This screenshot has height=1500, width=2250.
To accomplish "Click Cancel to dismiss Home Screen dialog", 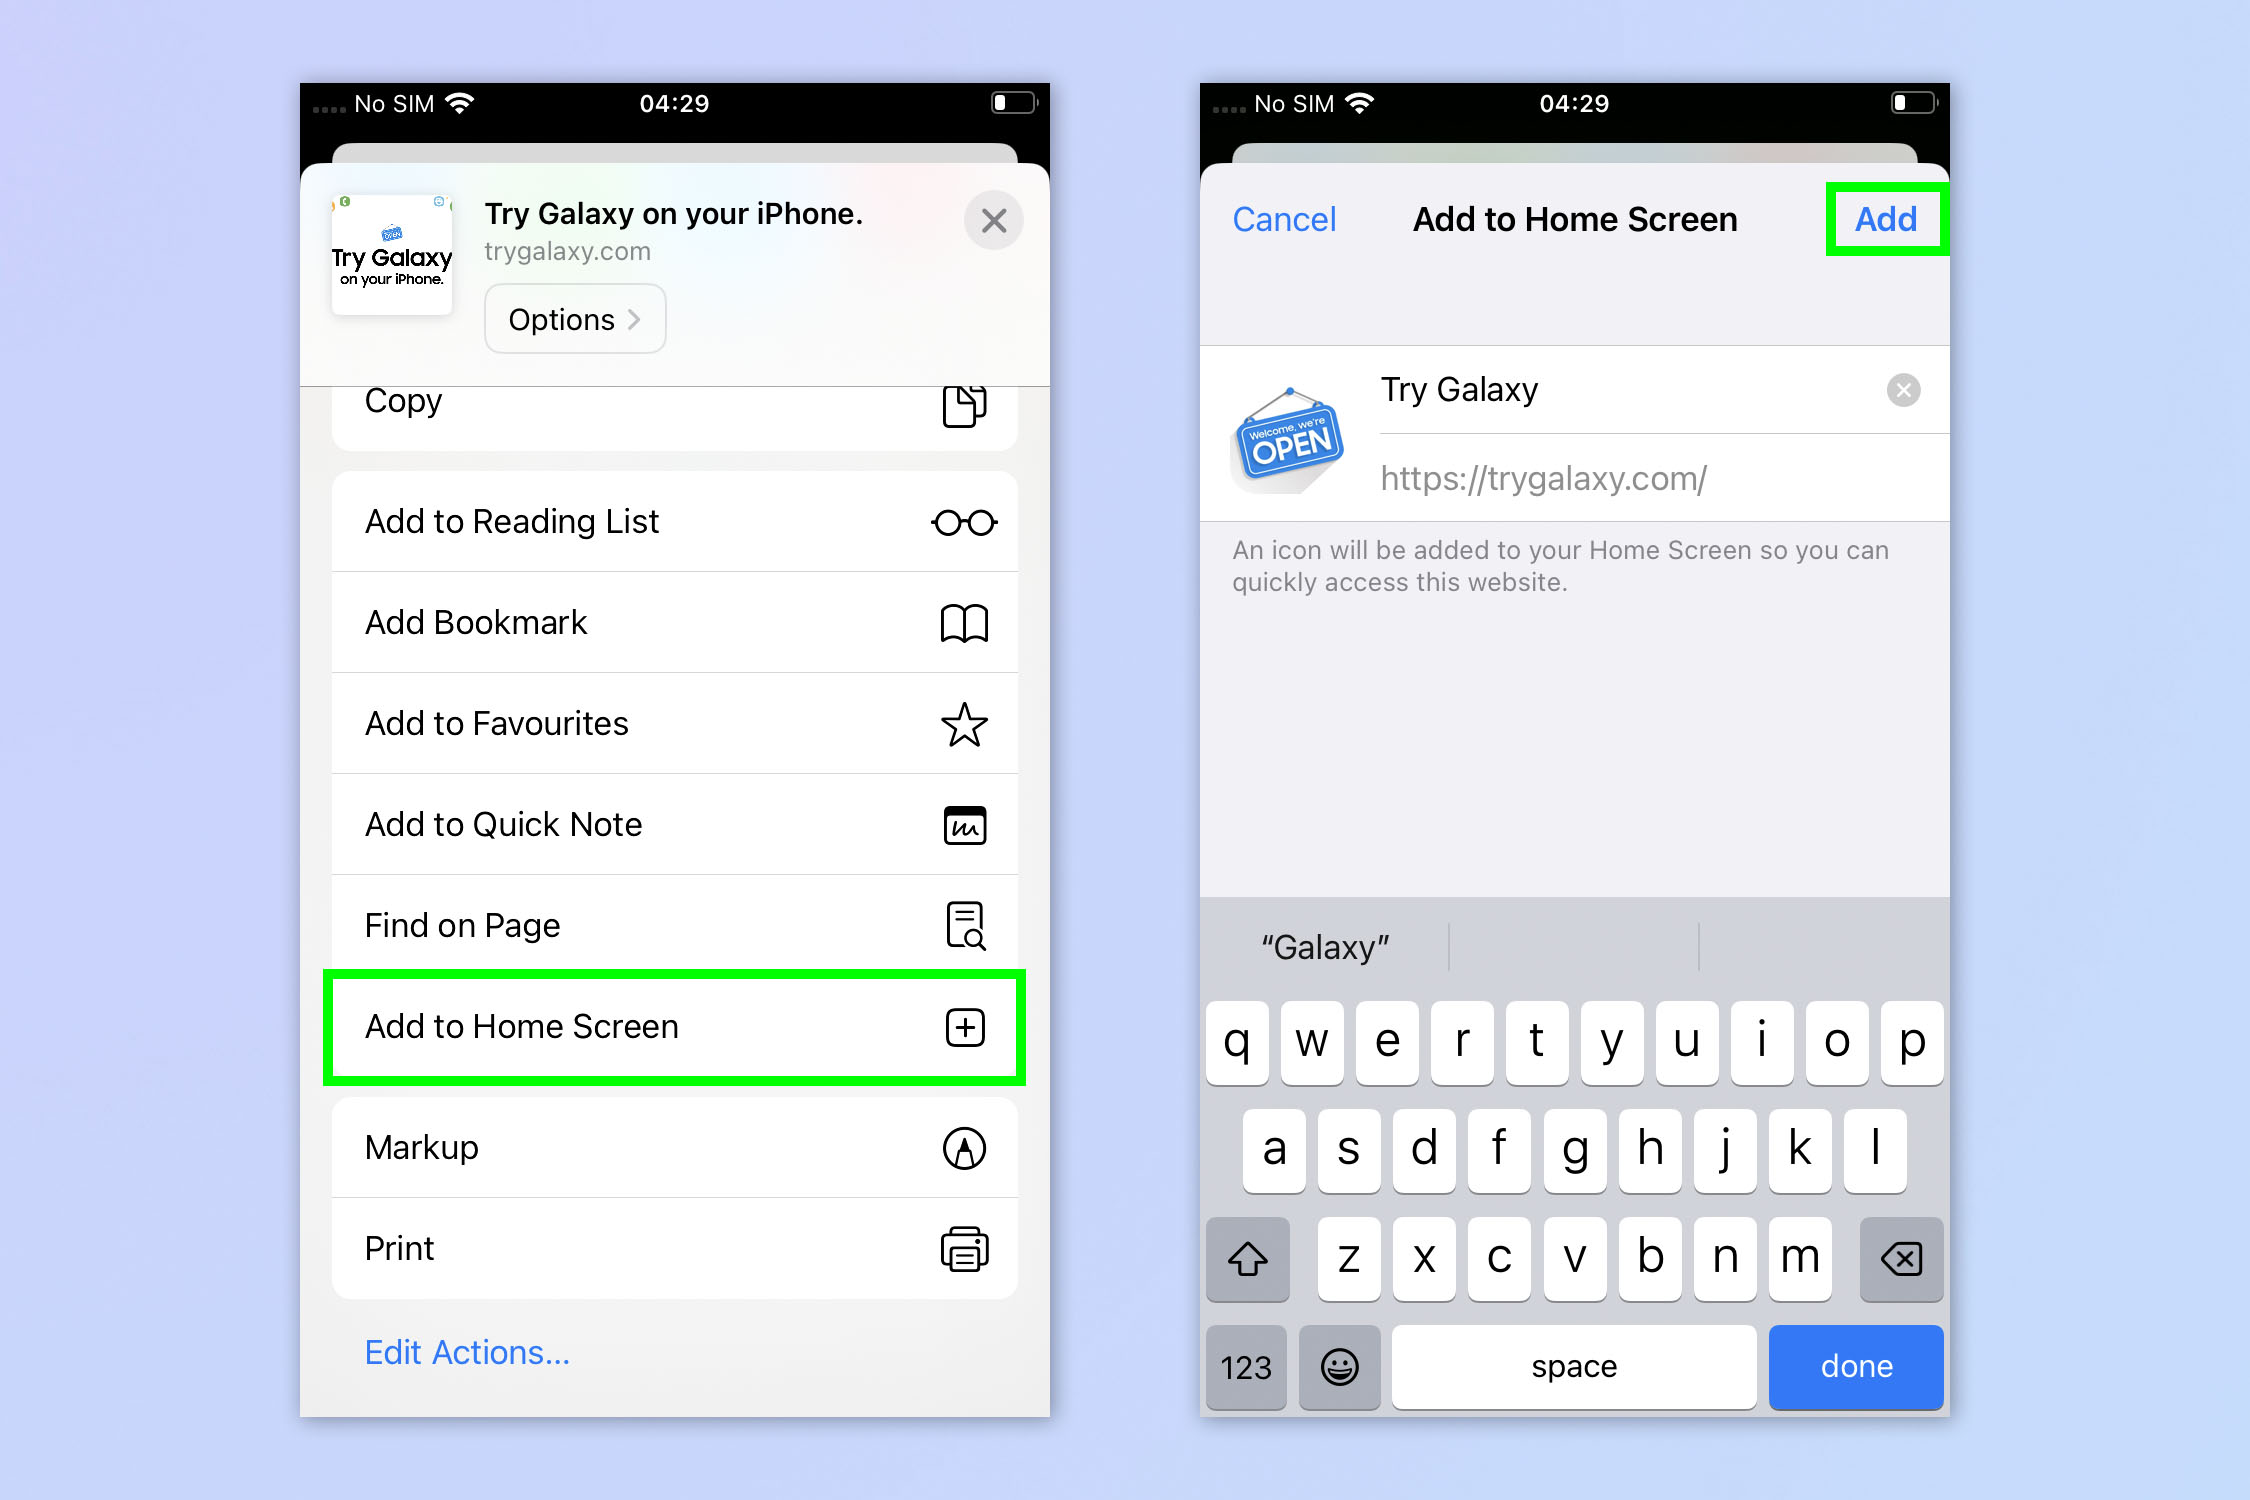I will (x=1281, y=219).
